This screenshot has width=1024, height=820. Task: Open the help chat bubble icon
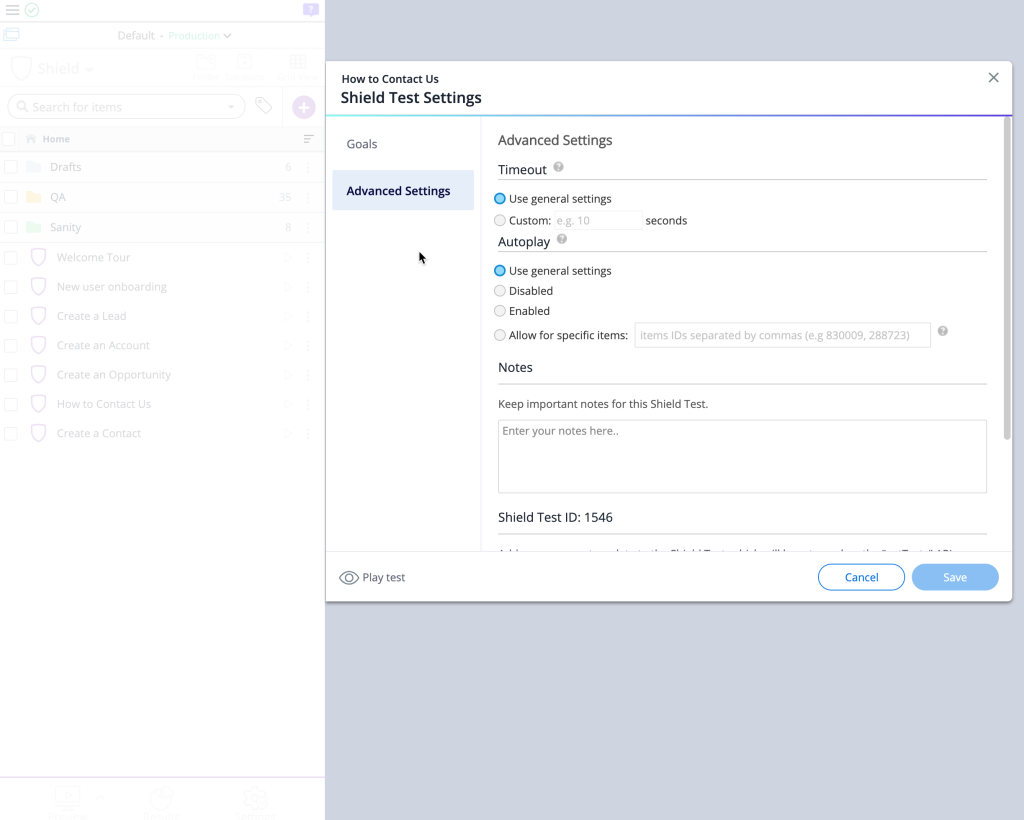coord(311,10)
